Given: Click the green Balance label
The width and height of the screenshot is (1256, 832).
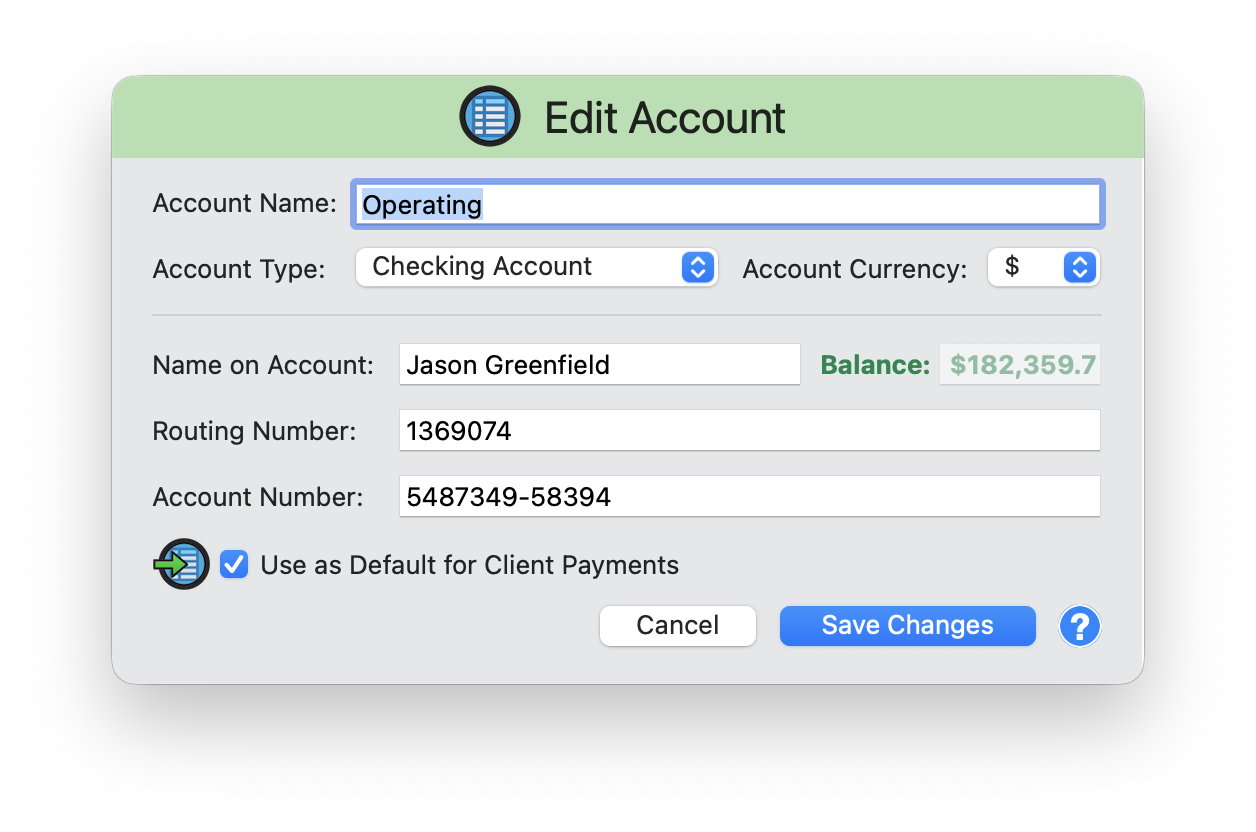Looking at the screenshot, I should pyautogui.click(x=874, y=364).
